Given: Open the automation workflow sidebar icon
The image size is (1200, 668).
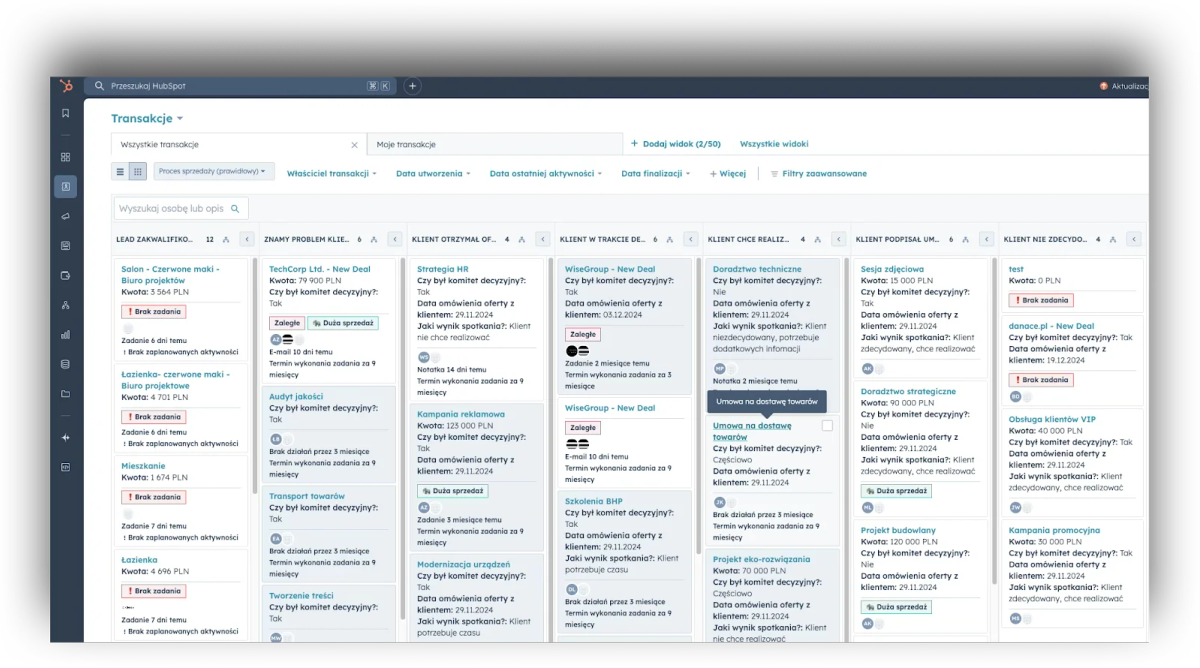Looking at the screenshot, I should 66,305.
